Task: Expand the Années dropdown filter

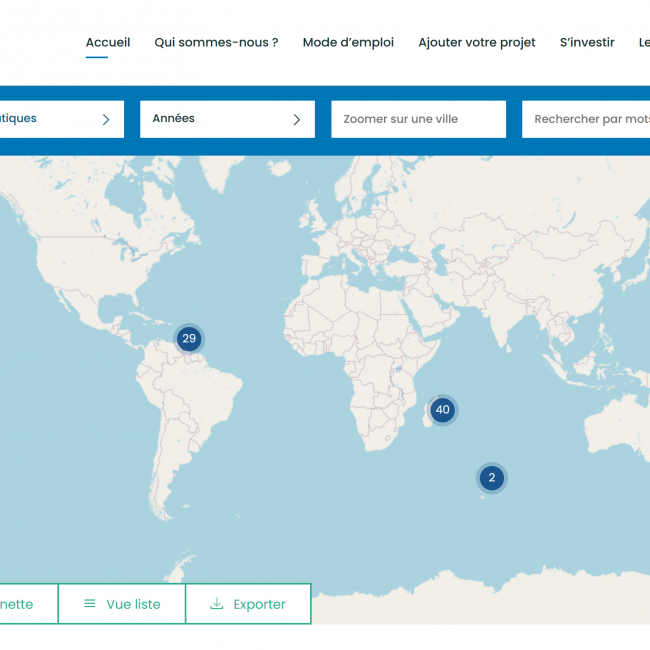Action: (226, 119)
